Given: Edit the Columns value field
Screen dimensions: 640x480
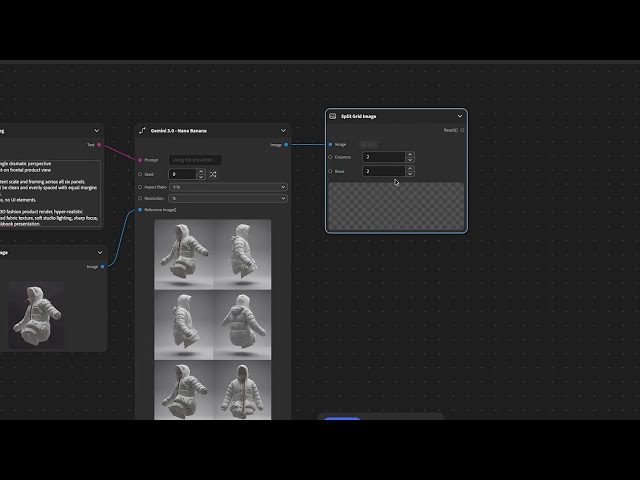Looking at the screenshot, I should coord(384,157).
